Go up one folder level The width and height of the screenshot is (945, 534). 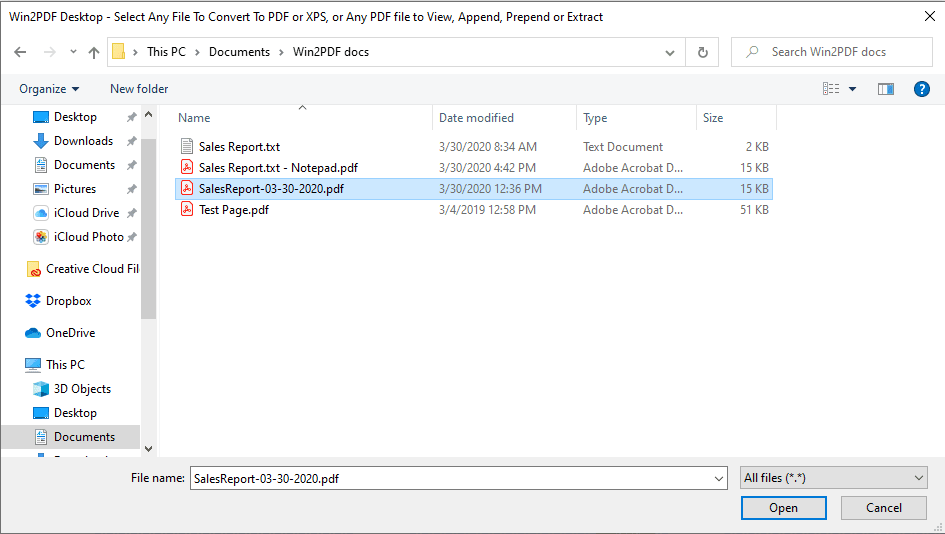93,52
